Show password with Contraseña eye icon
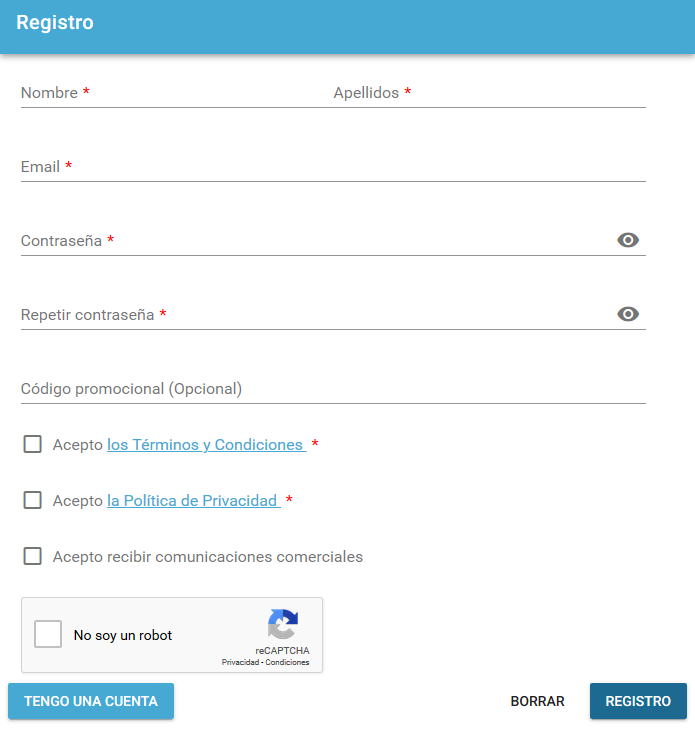The height and width of the screenshot is (729, 695). [x=628, y=240]
